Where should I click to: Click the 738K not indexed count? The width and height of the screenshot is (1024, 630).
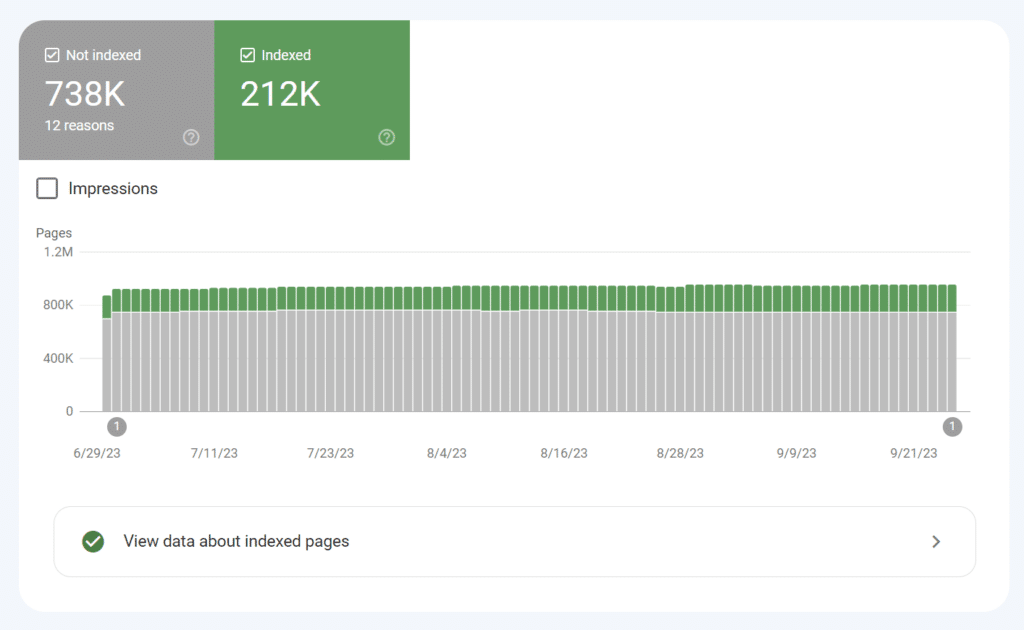point(84,94)
